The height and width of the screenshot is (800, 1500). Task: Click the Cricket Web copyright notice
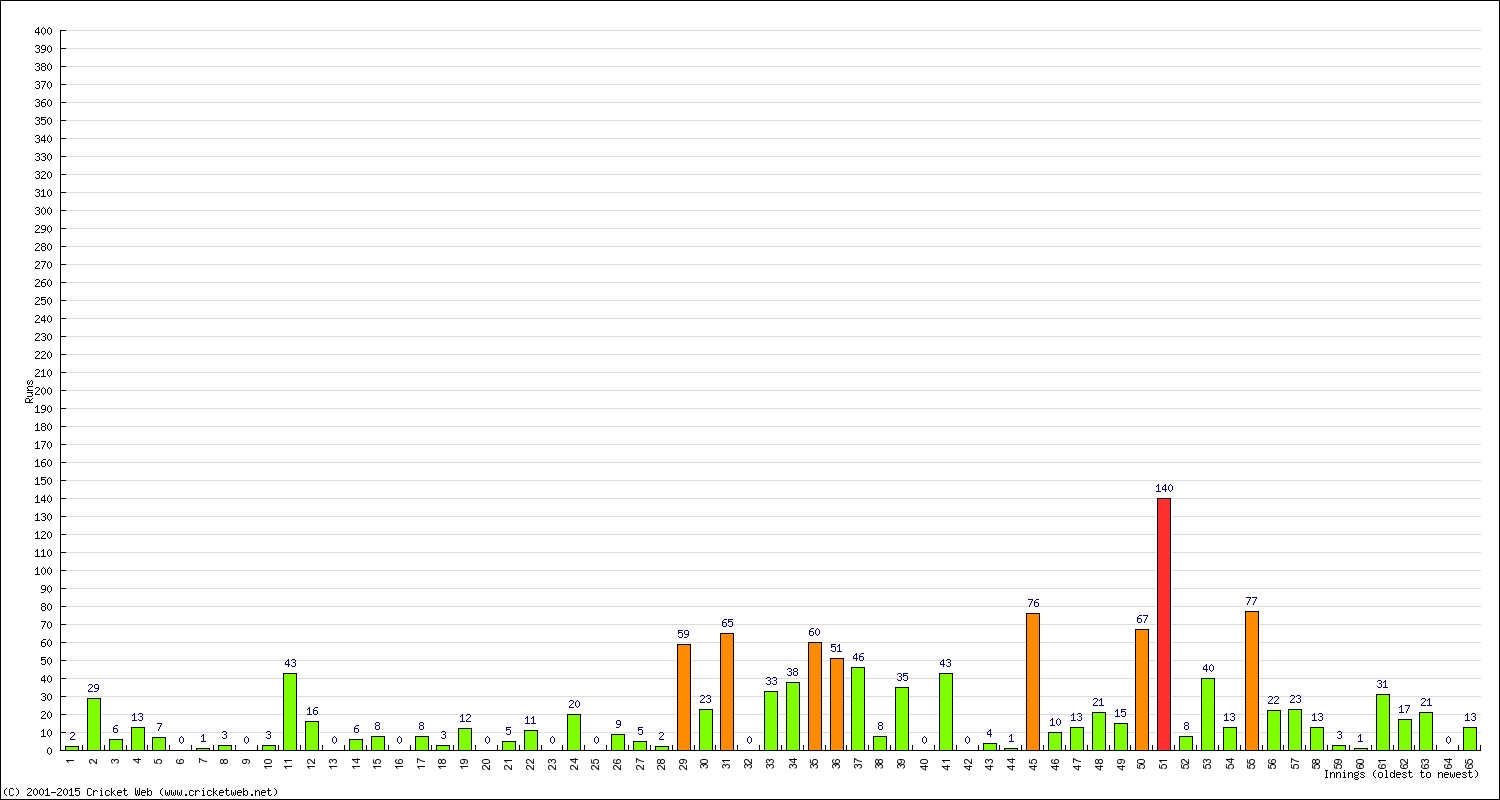140,792
